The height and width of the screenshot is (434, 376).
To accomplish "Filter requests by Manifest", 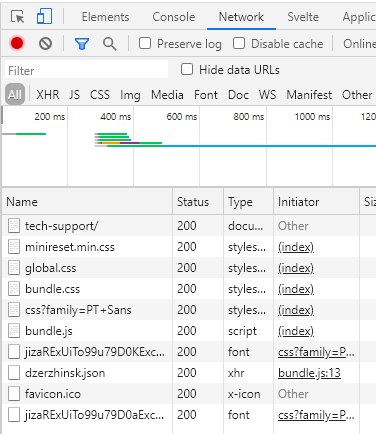I will point(309,95).
